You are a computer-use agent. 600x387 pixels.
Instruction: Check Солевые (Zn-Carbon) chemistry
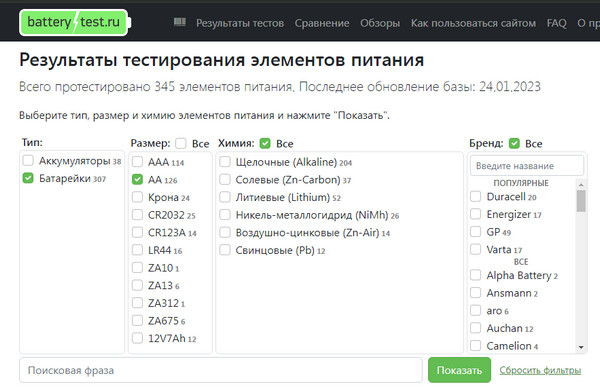225,179
